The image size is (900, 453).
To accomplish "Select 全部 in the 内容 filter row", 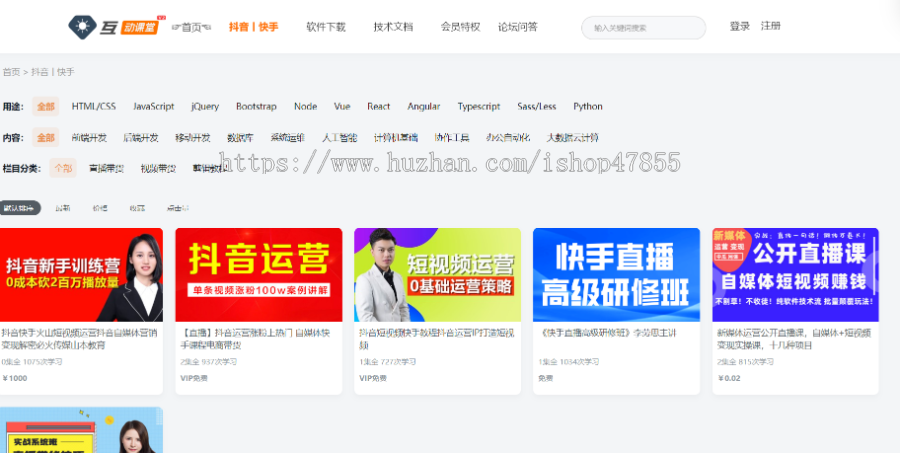I will 46,137.
